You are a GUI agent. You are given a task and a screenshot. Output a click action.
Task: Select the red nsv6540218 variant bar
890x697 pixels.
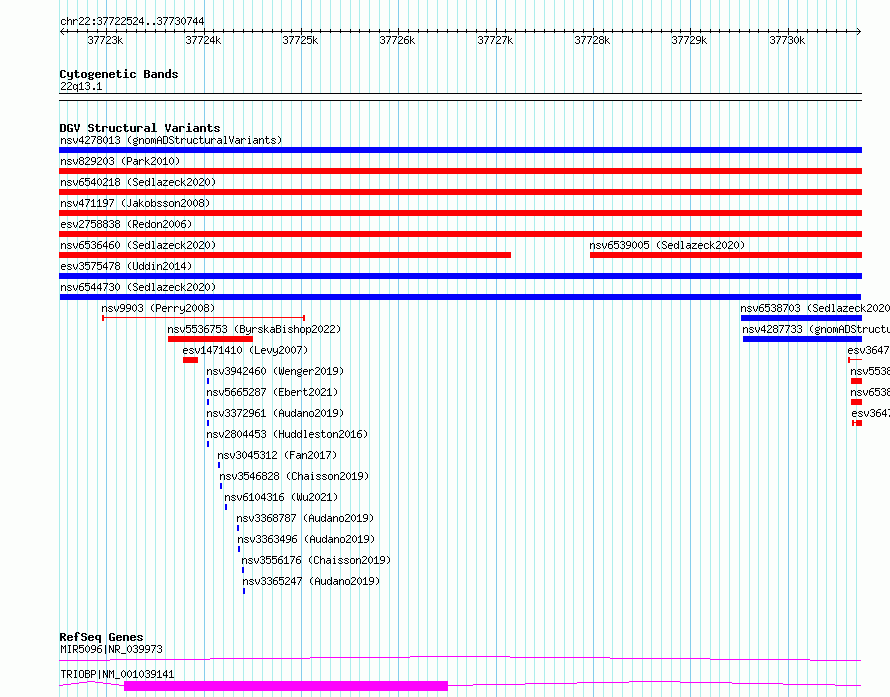460,192
